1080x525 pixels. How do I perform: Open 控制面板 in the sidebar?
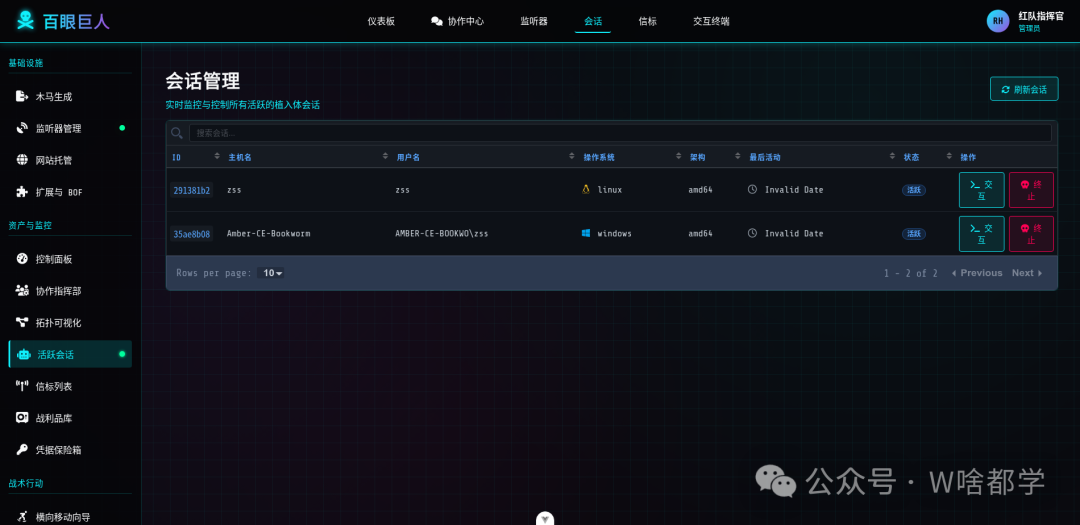coord(70,259)
